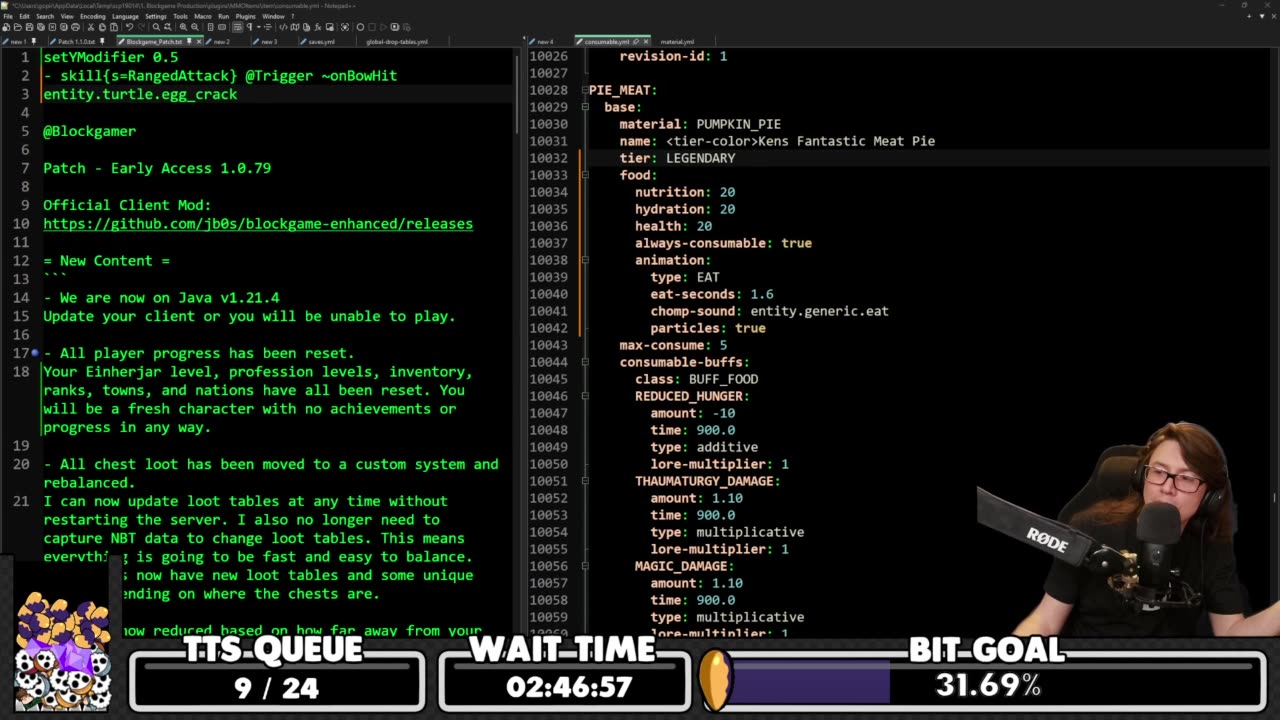Viewport: 1280px width, 720px height.
Task: Open the File menu
Action: tap(8, 16)
